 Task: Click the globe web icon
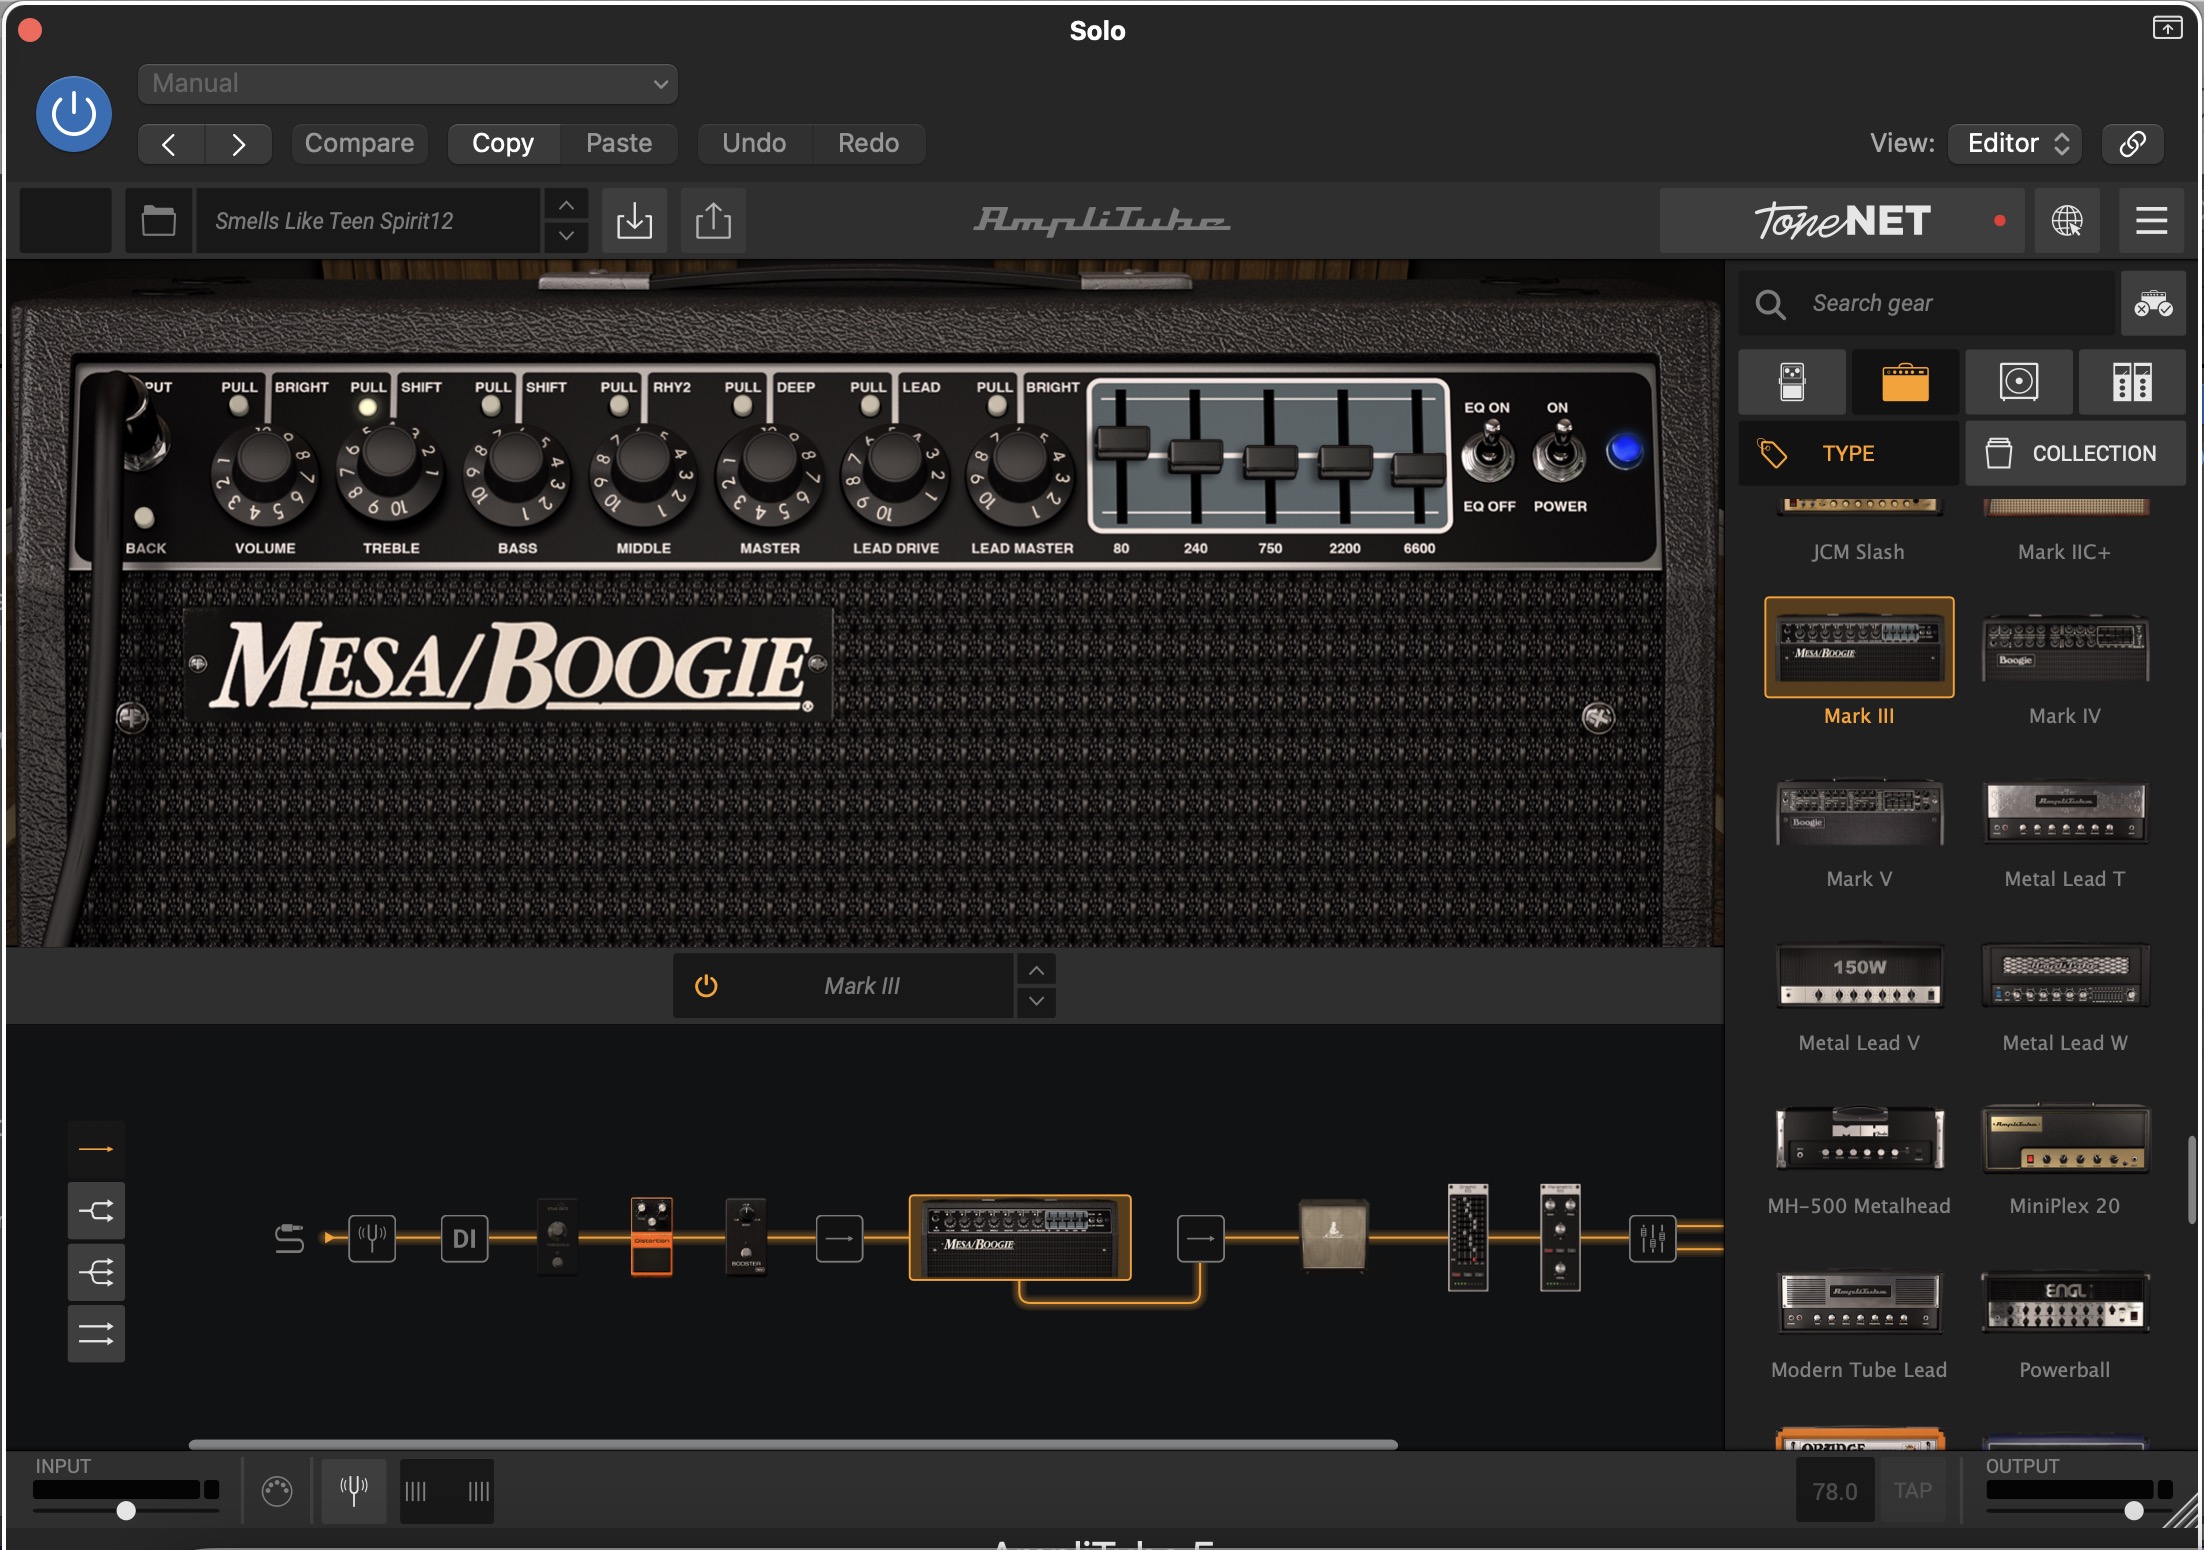pos(2067,220)
